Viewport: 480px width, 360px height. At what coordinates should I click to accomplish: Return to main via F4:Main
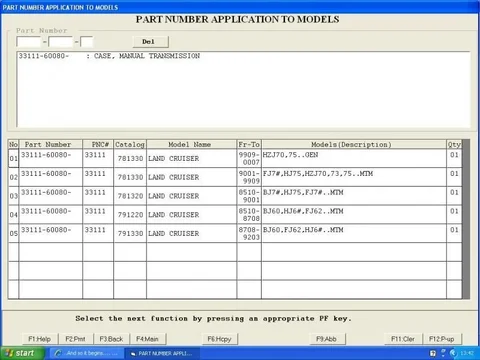pyautogui.click(x=147, y=339)
